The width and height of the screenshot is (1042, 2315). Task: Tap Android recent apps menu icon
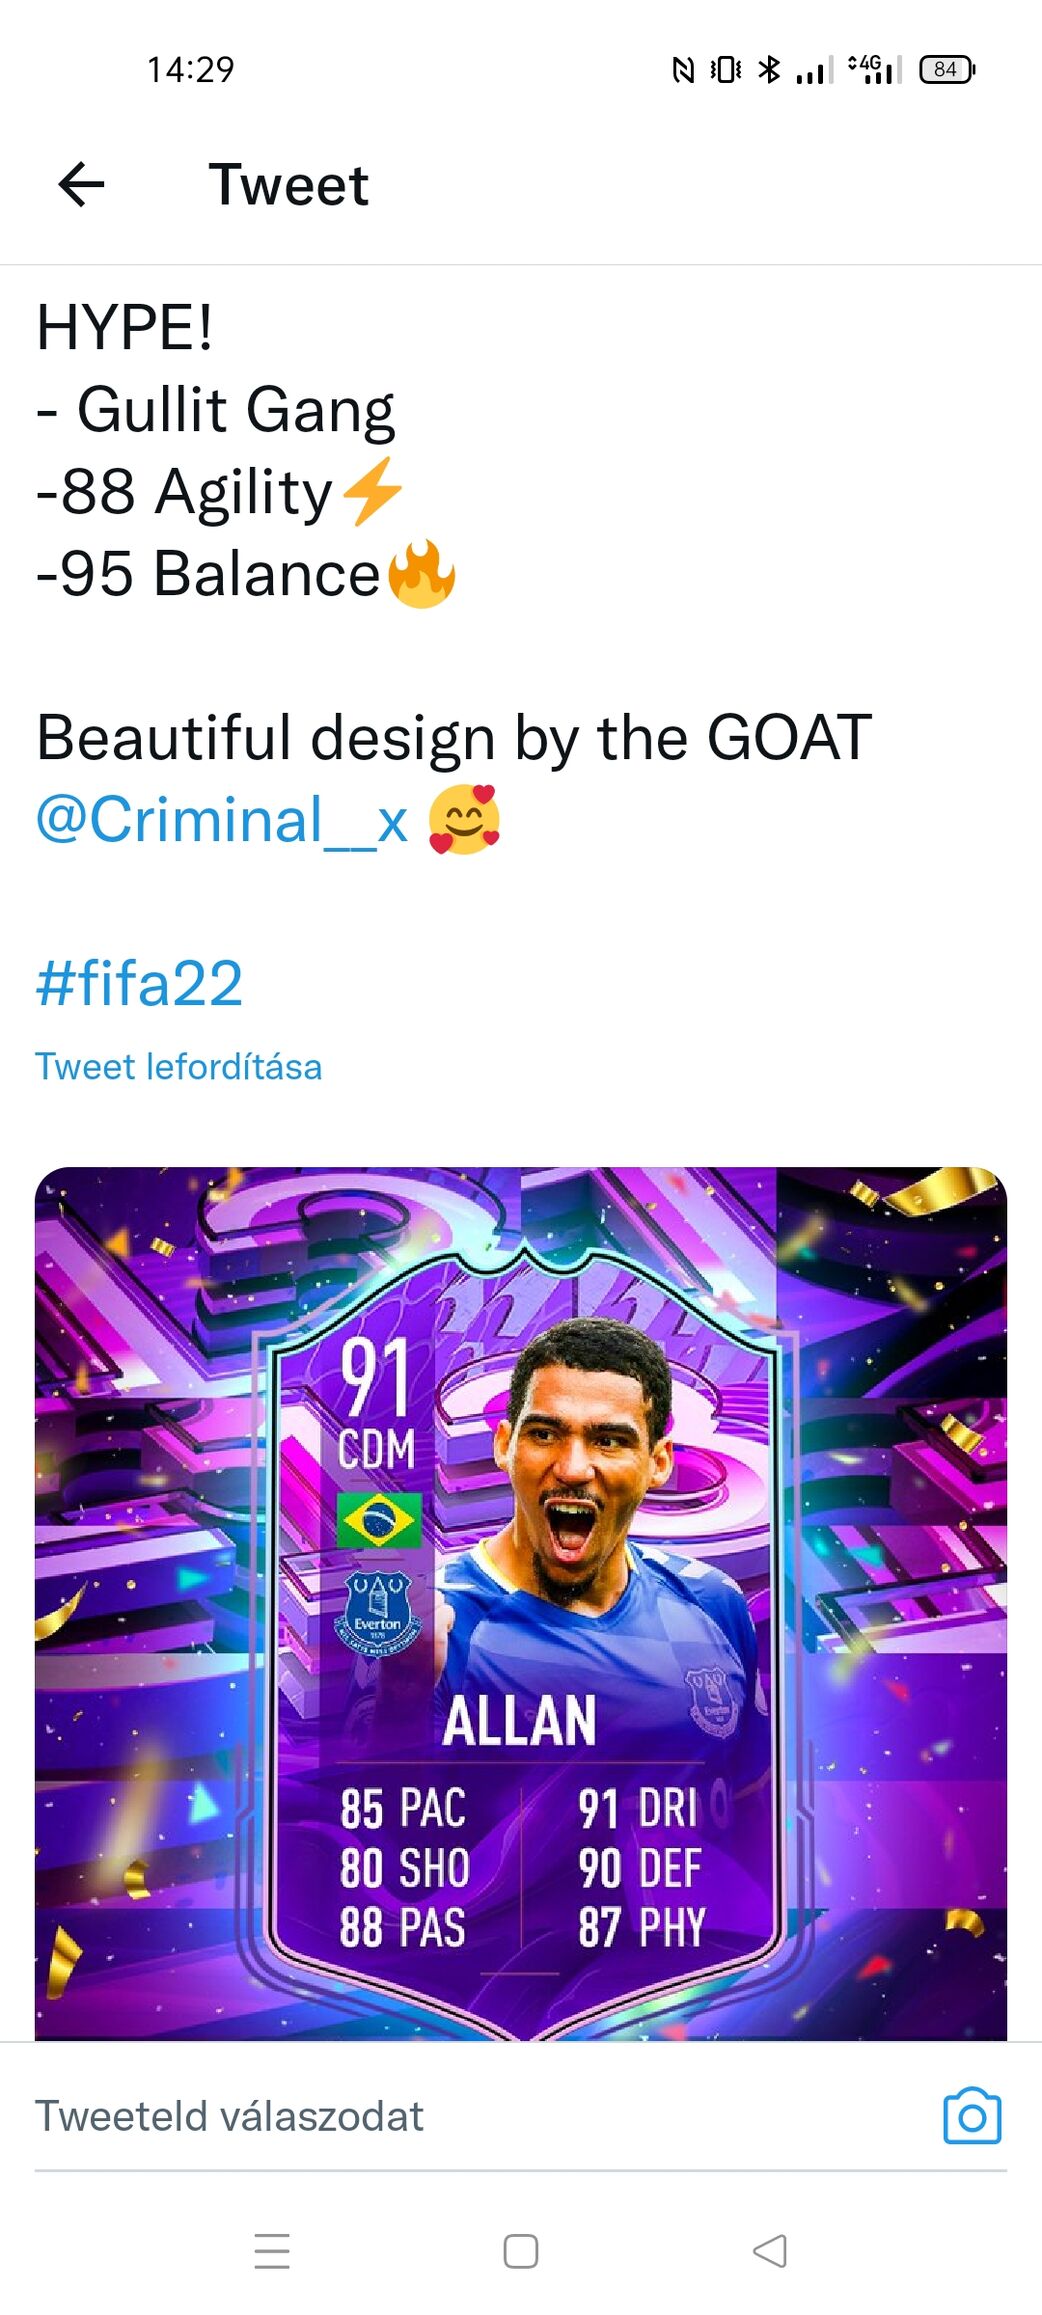tap(272, 2250)
